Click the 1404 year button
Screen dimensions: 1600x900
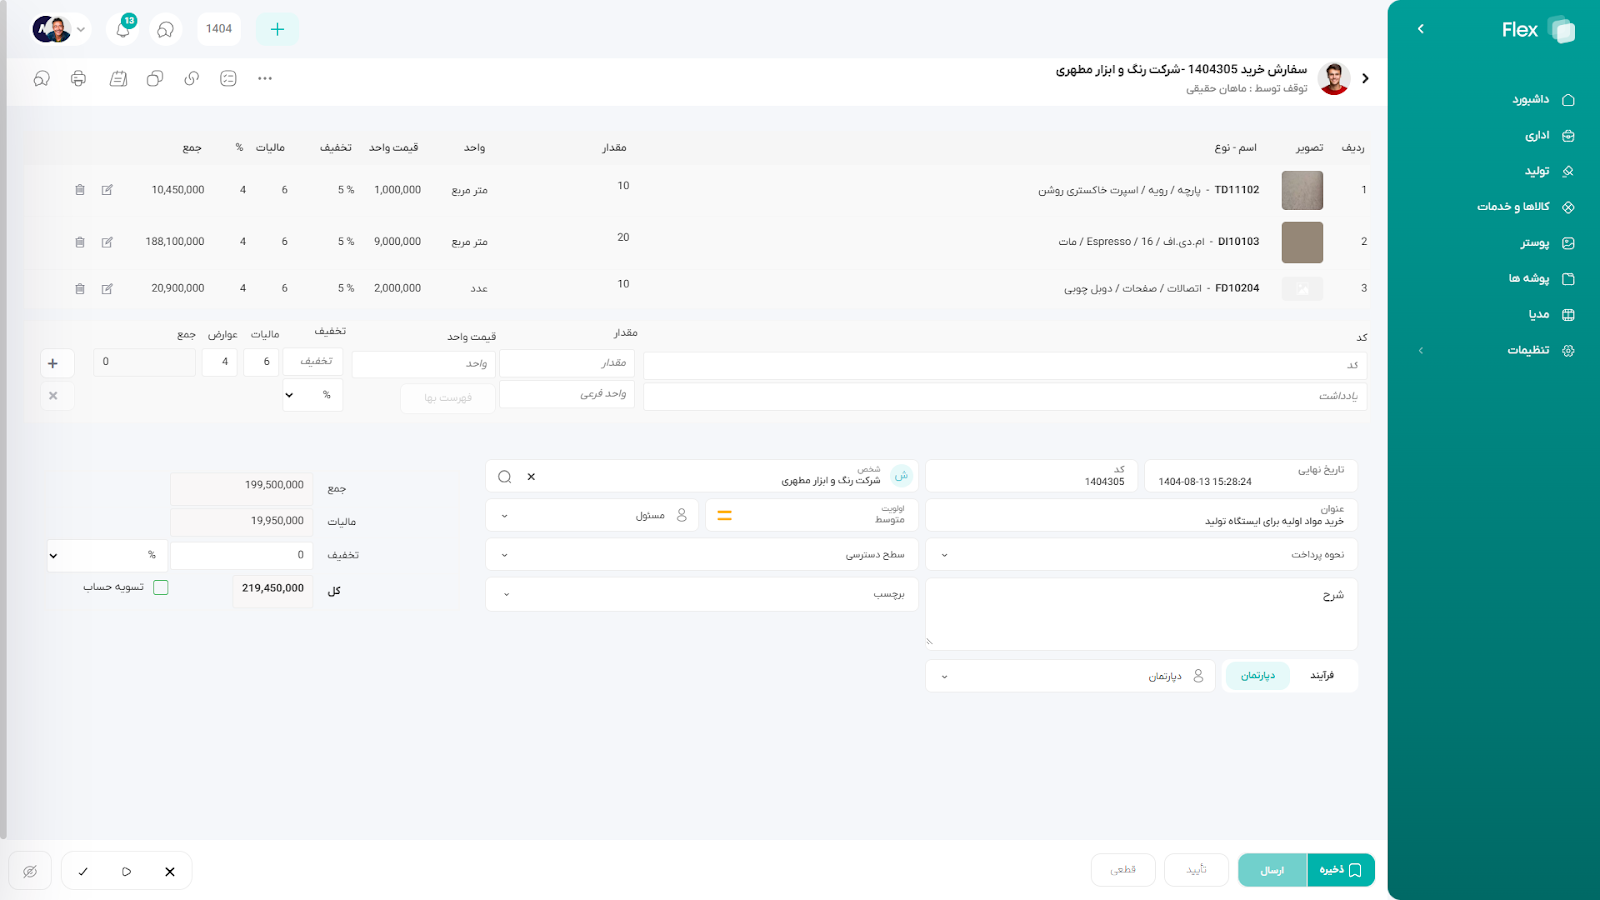[x=219, y=29]
